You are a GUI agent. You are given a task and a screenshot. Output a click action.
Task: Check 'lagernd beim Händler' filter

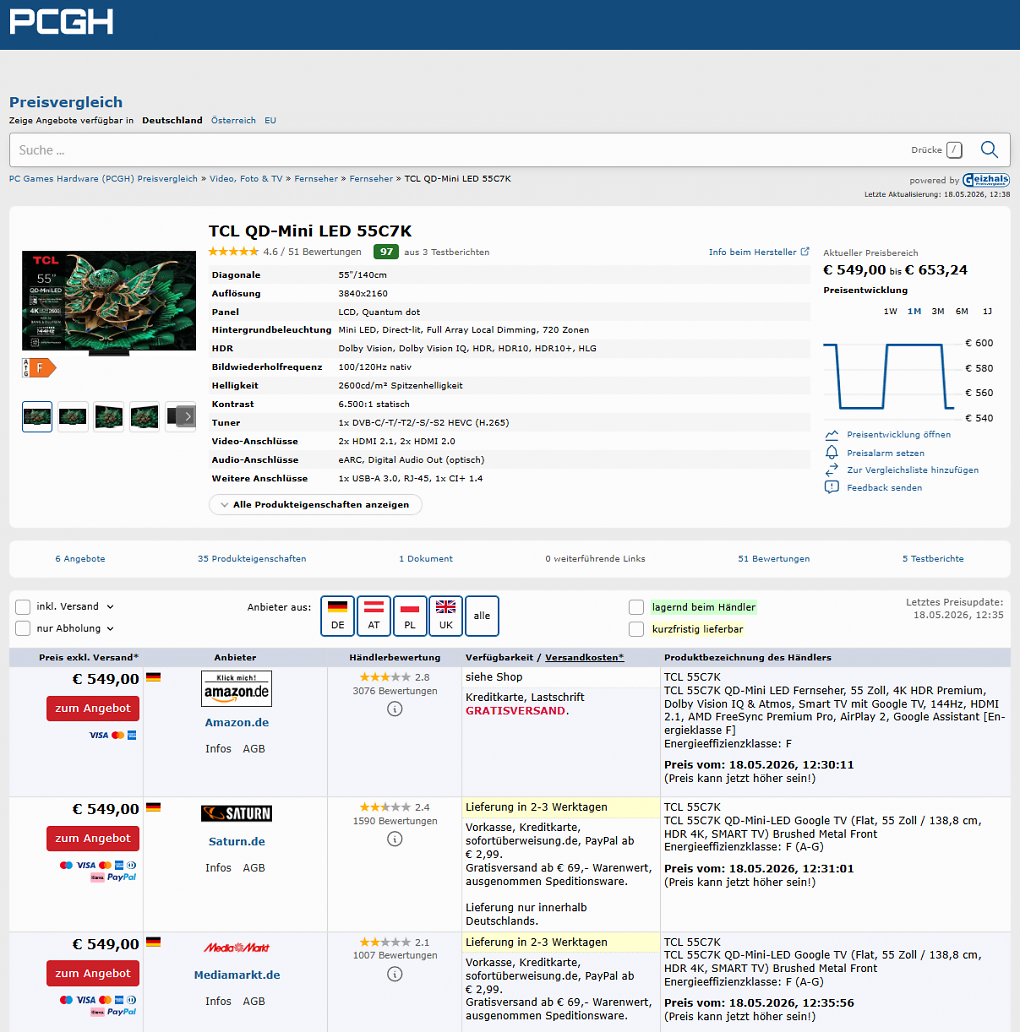(636, 607)
